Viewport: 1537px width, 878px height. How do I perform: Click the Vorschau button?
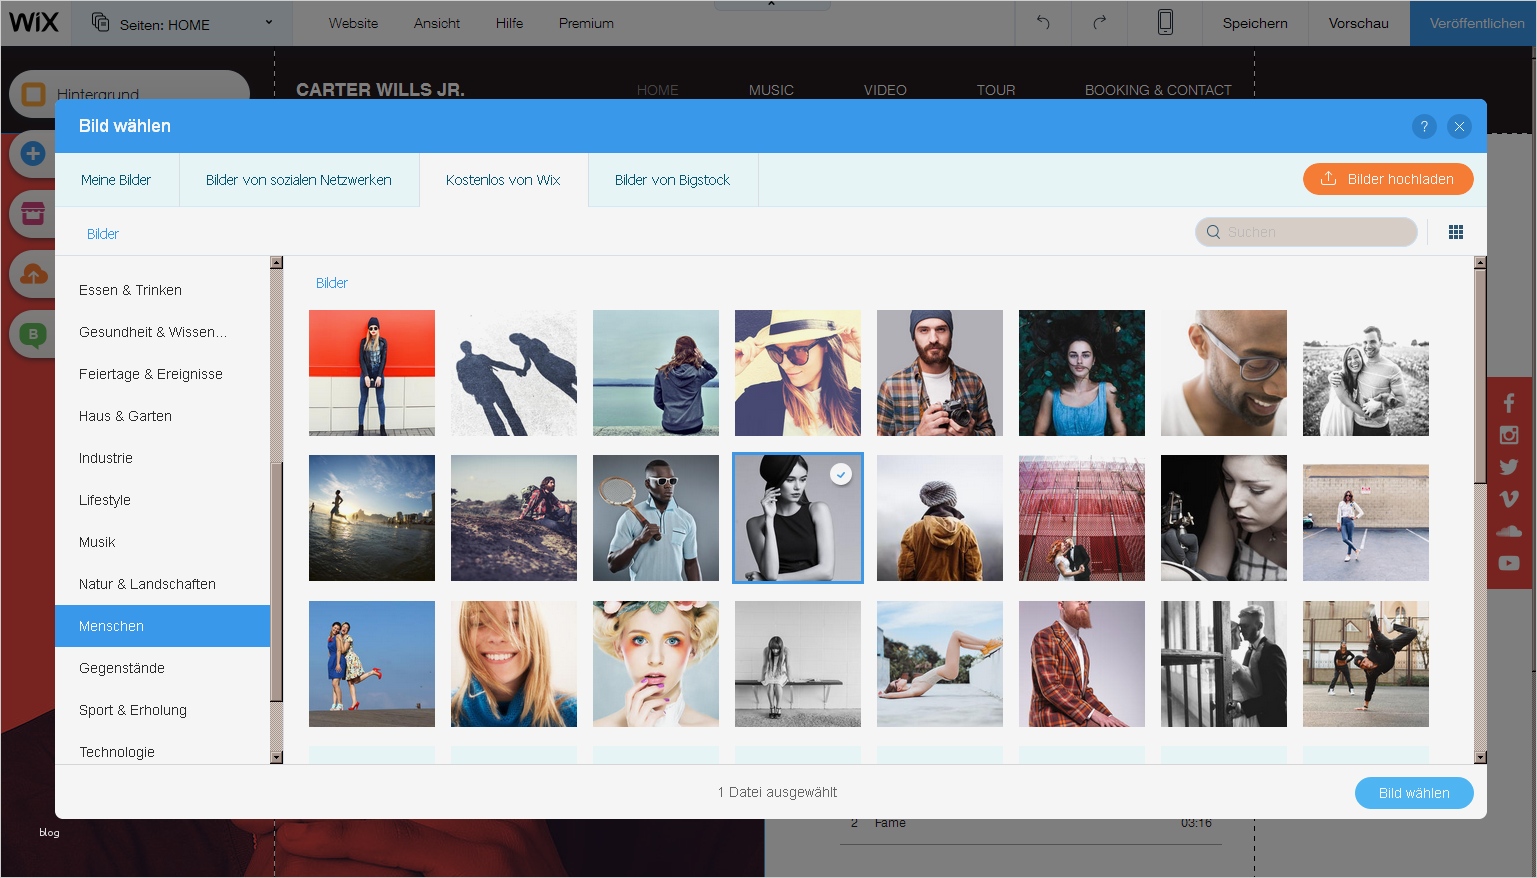[x=1358, y=23]
